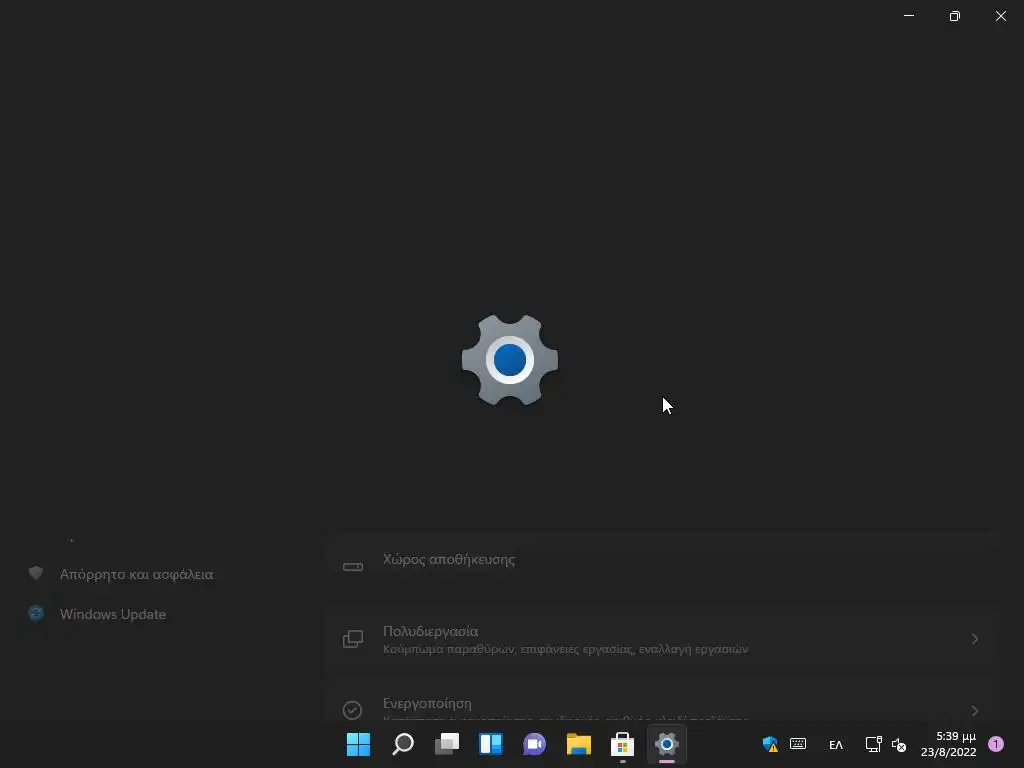Screen dimensions: 1024x768
Task: Open taskbar Search
Action: pos(402,744)
